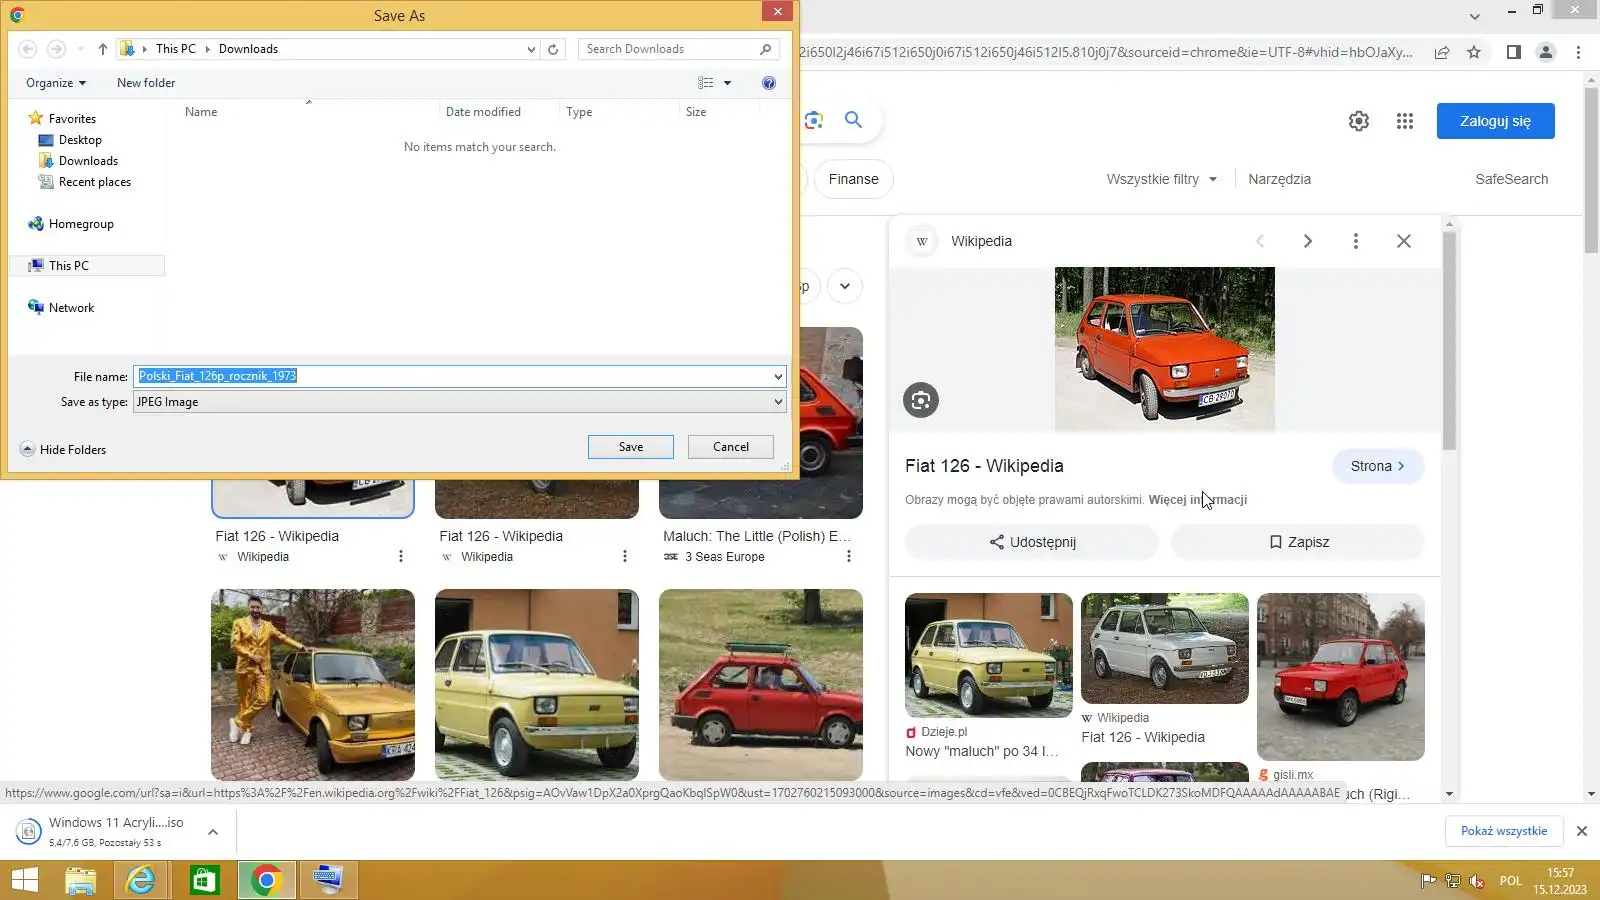This screenshot has width=1600, height=900.
Task: Bookmark this page with the star icon
Action: click(x=1474, y=52)
